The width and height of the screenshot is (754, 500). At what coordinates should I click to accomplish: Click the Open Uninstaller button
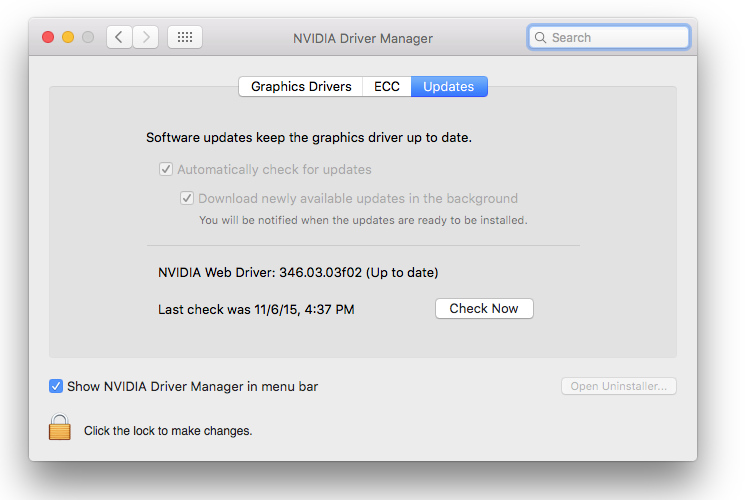[618, 386]
